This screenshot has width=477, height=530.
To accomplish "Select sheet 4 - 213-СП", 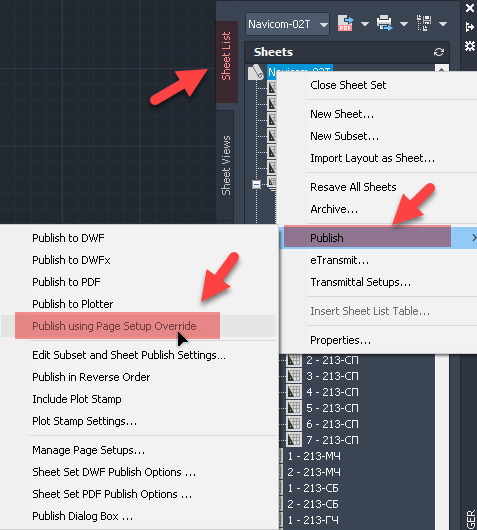I will point(332,392).
